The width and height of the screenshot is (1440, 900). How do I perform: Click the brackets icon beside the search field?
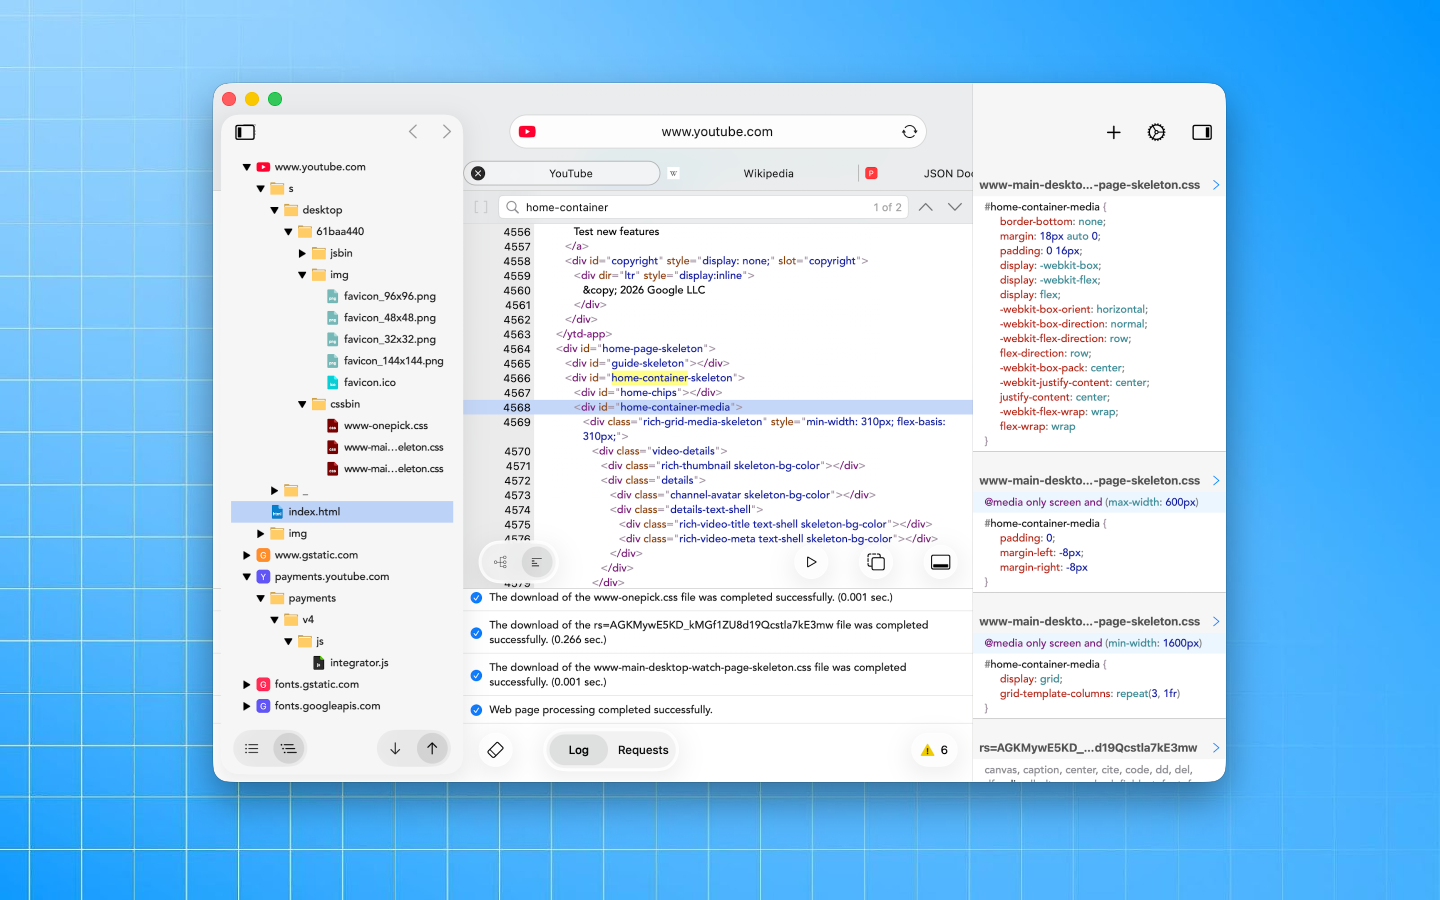pos(481,207)
